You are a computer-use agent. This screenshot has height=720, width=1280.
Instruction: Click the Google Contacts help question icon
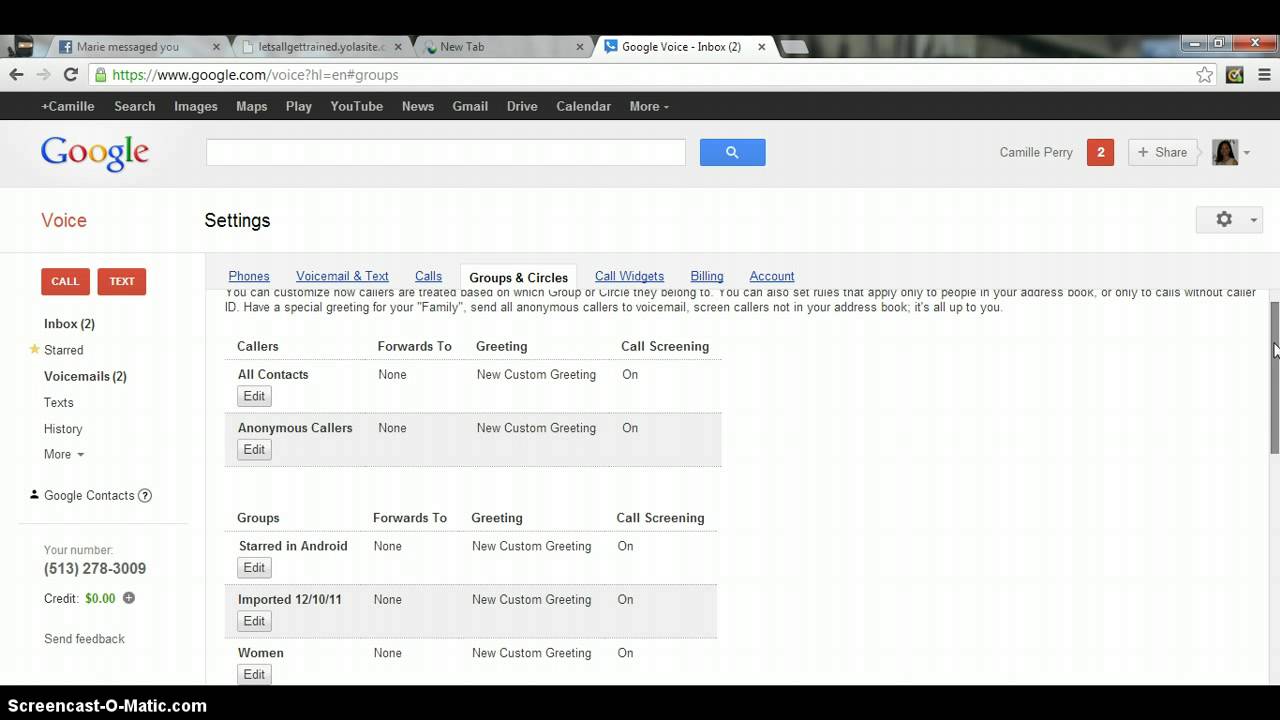click(145, 495)
